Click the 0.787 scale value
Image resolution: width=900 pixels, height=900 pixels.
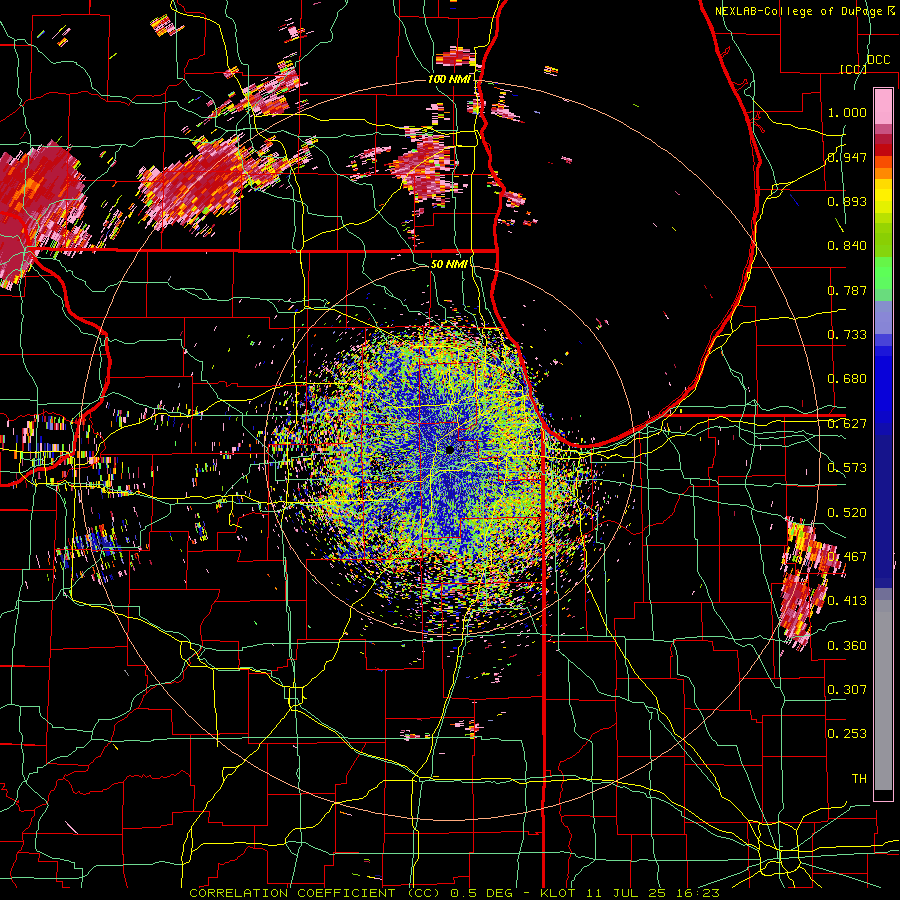(x=847, y=290)
